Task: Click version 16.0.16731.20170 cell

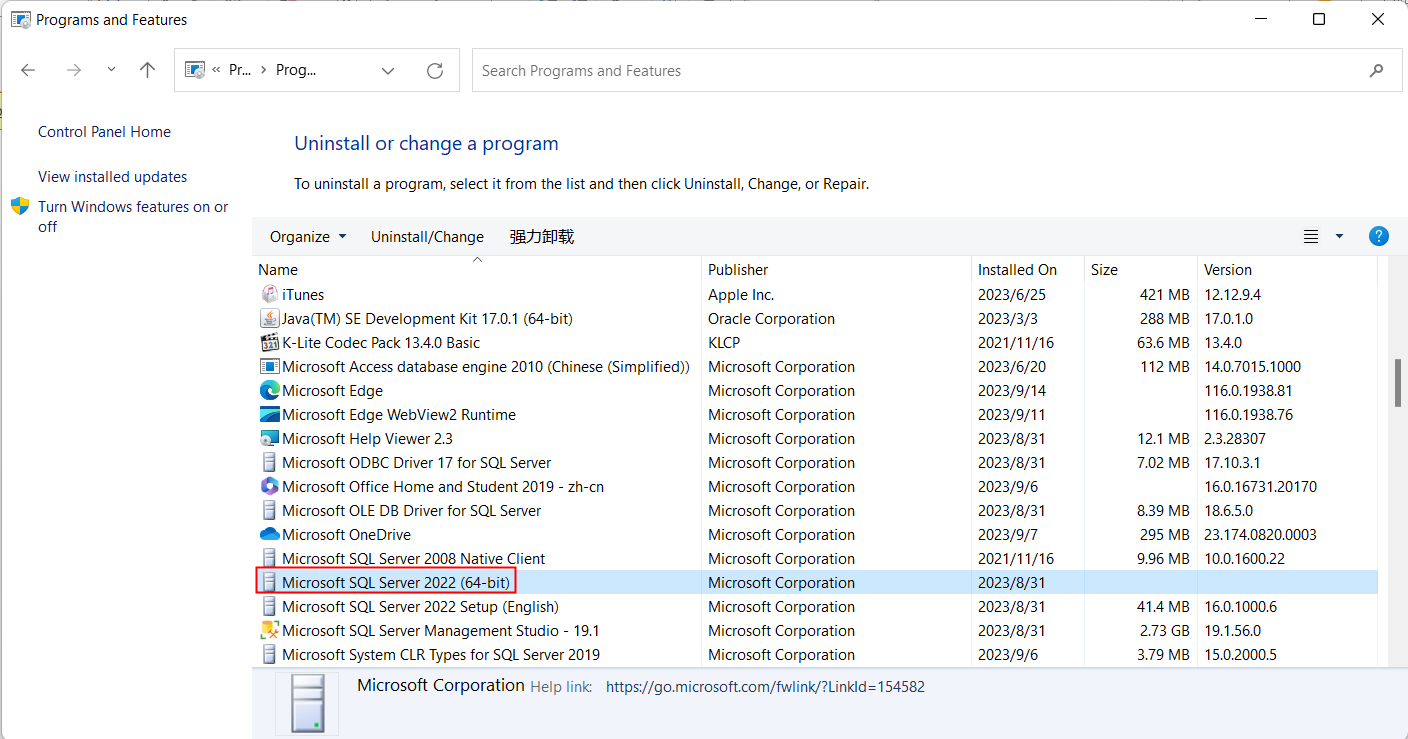Action: point(1260,487)
